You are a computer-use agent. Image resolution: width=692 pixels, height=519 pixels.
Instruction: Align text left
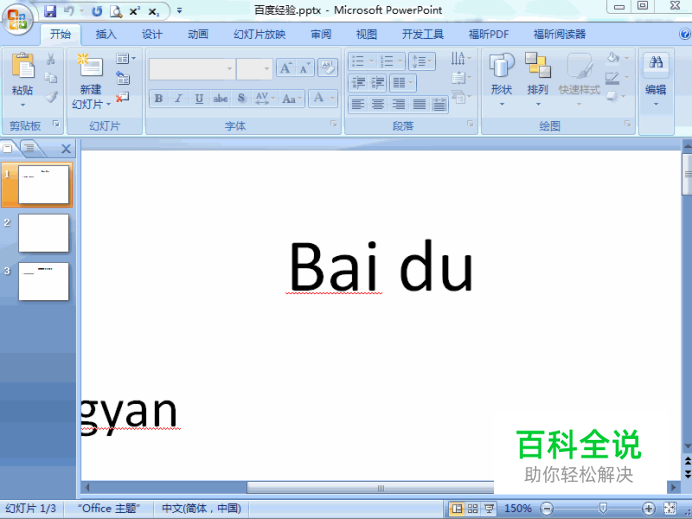click(358, 104)
